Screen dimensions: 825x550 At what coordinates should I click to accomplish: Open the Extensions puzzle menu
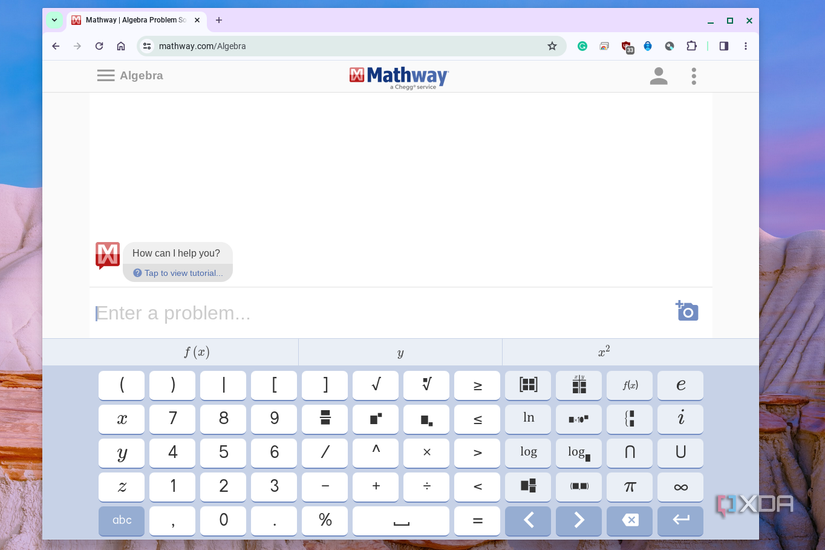(691, 46)
